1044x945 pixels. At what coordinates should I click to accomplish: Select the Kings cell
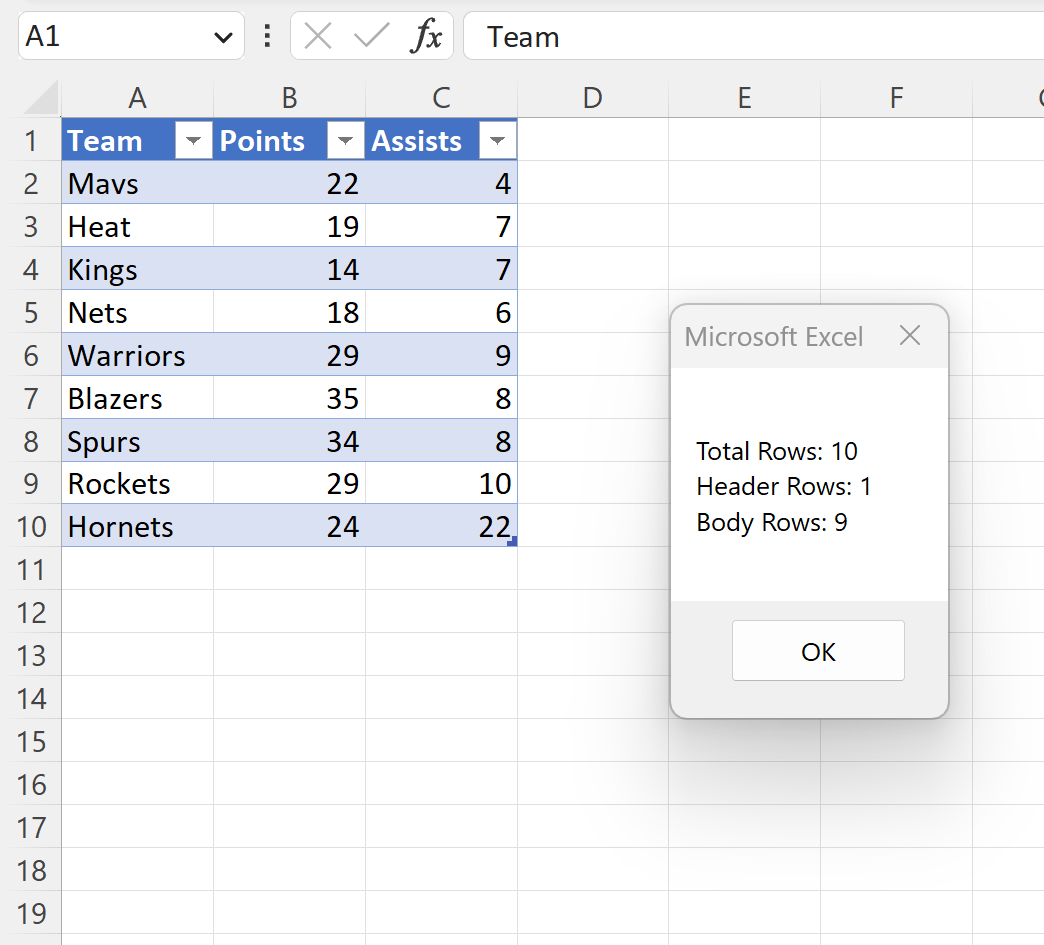click(137, 269)
